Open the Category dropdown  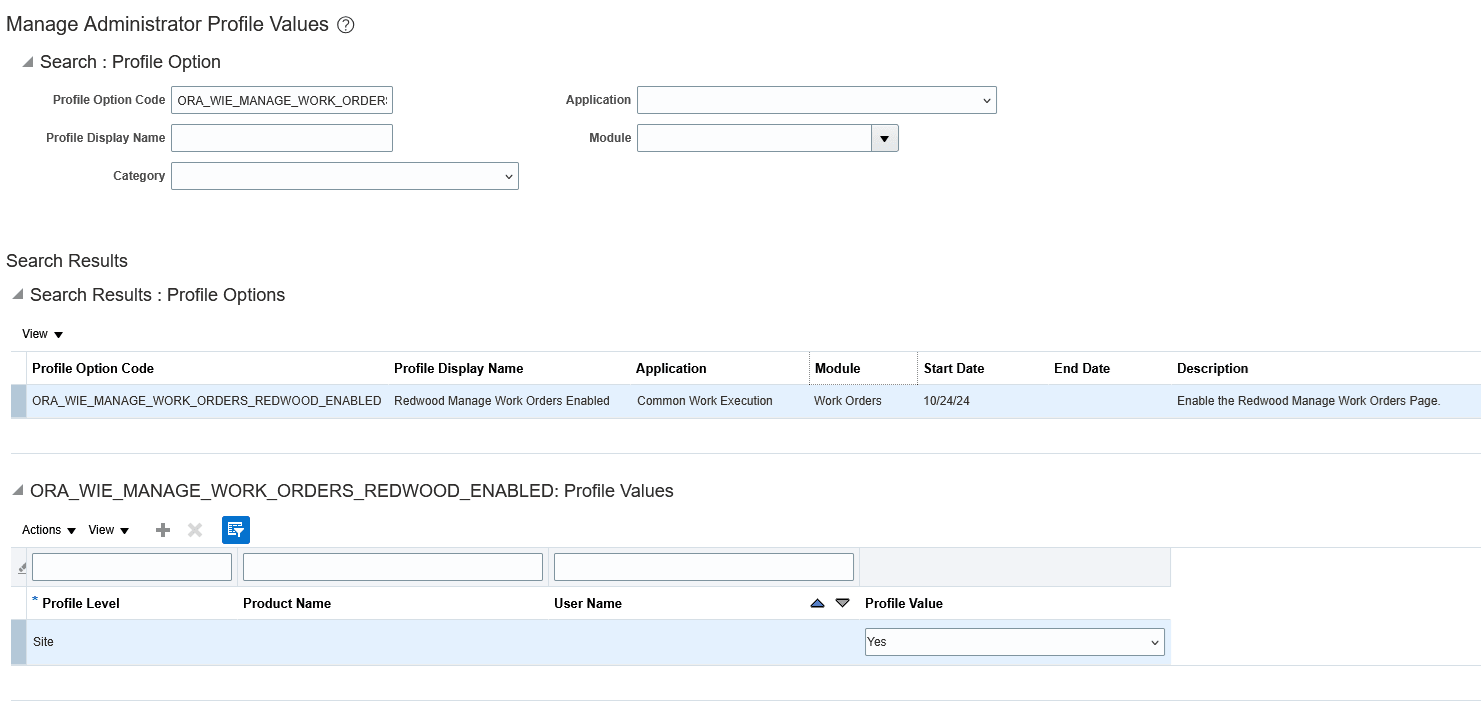(x=508, y=175)
